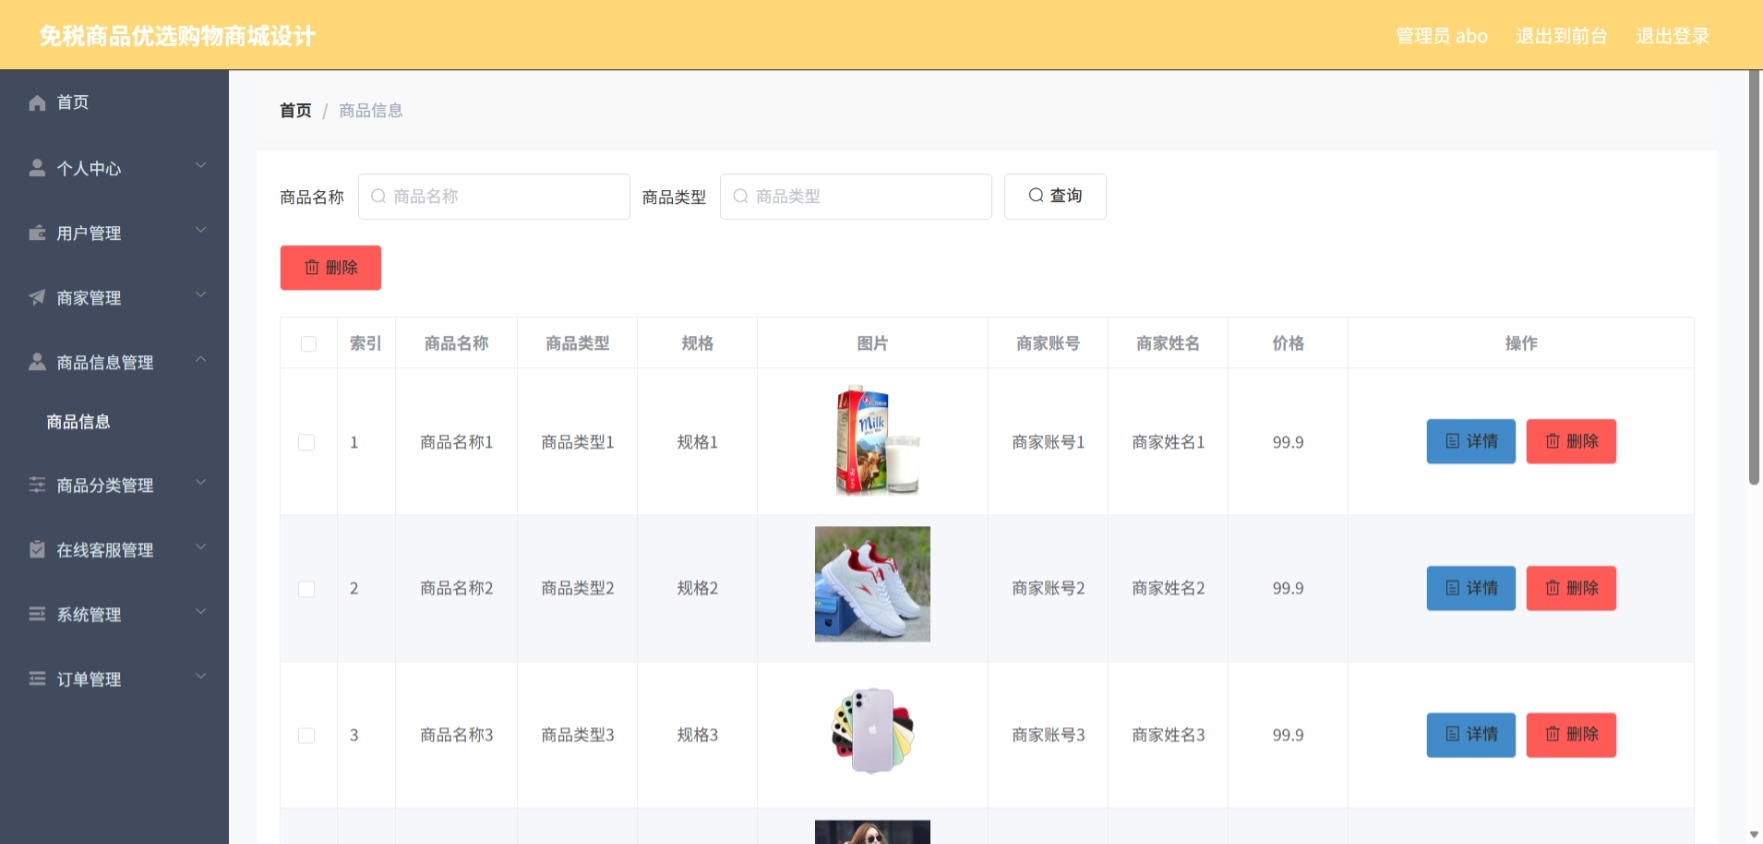Focus the 商品名称 search input
This screenshot has height=844, width=1763.
[494, 196]
